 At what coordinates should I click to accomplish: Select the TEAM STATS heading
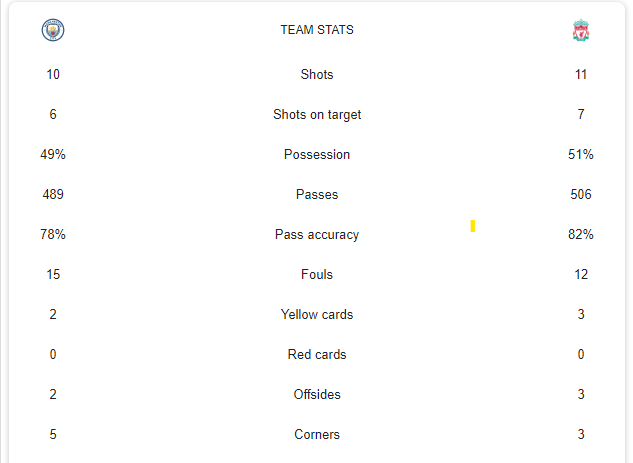317,30
